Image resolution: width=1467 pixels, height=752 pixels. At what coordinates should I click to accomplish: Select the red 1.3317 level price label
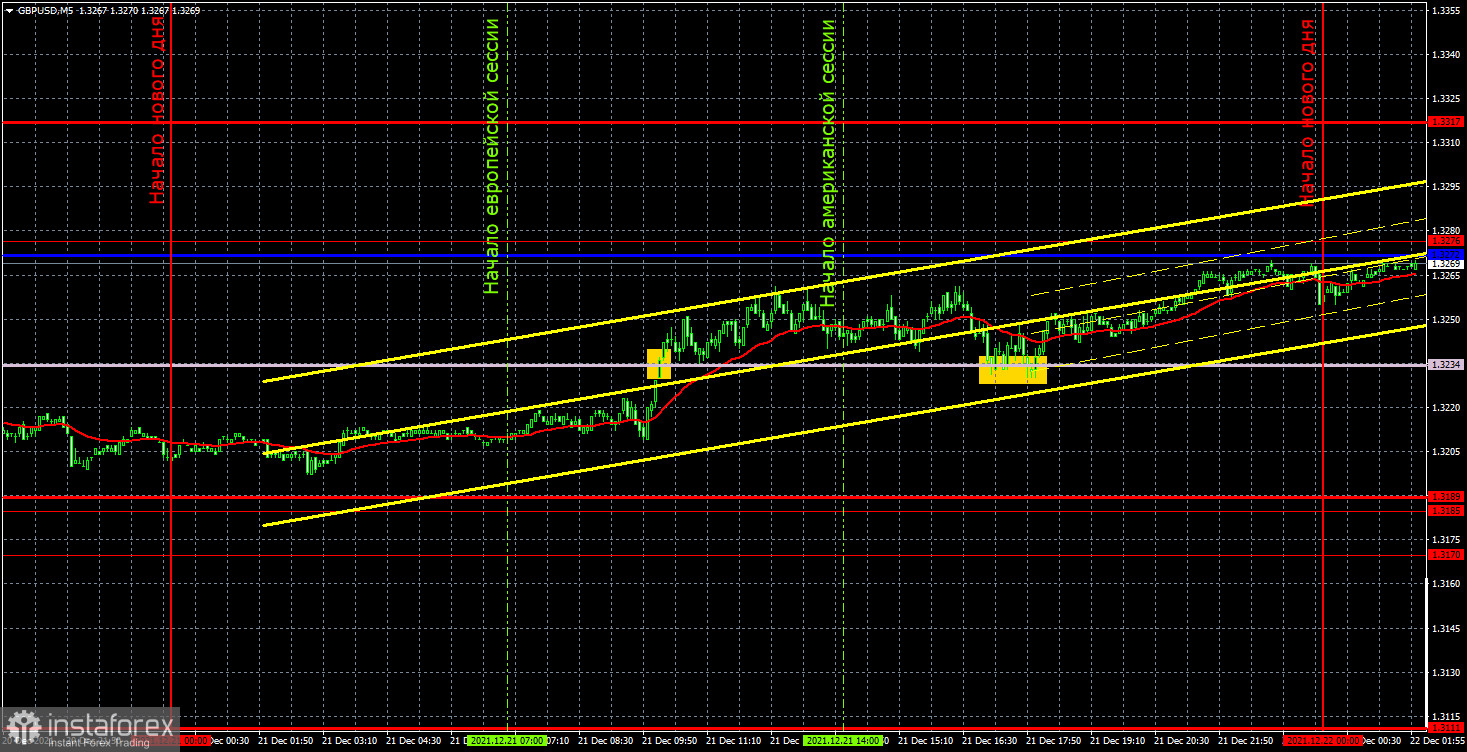pyautogui.click(x=1446, y=122)
